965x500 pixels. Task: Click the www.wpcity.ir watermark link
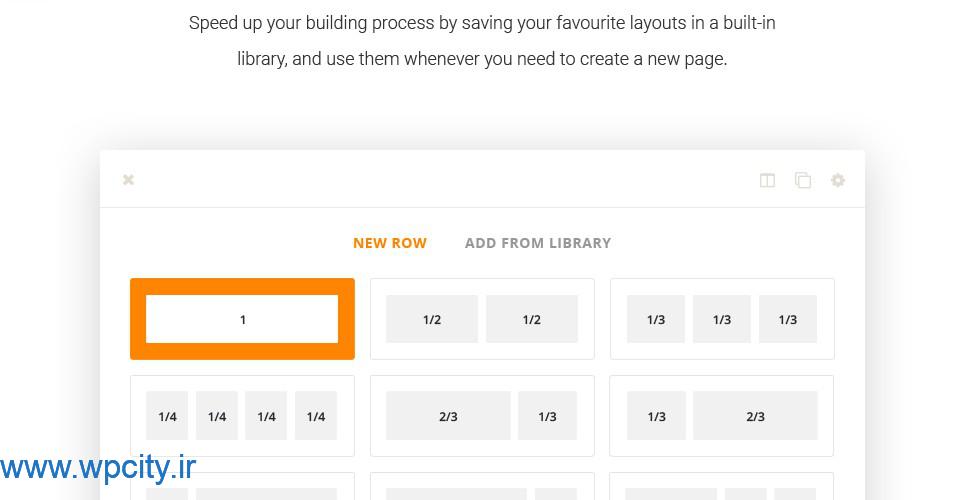click(x=98, y=468)
